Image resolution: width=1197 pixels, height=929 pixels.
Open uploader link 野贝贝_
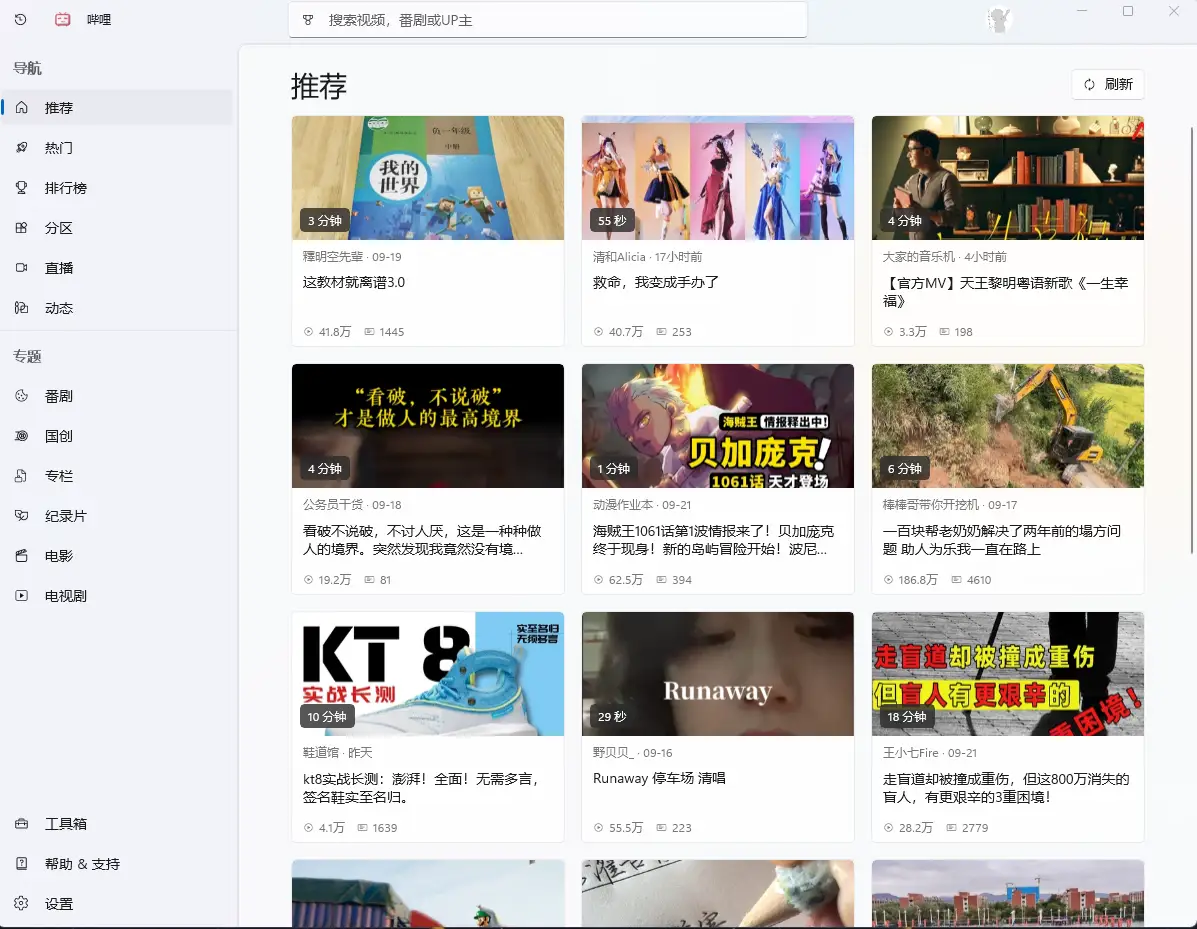(x=613, y=753)
